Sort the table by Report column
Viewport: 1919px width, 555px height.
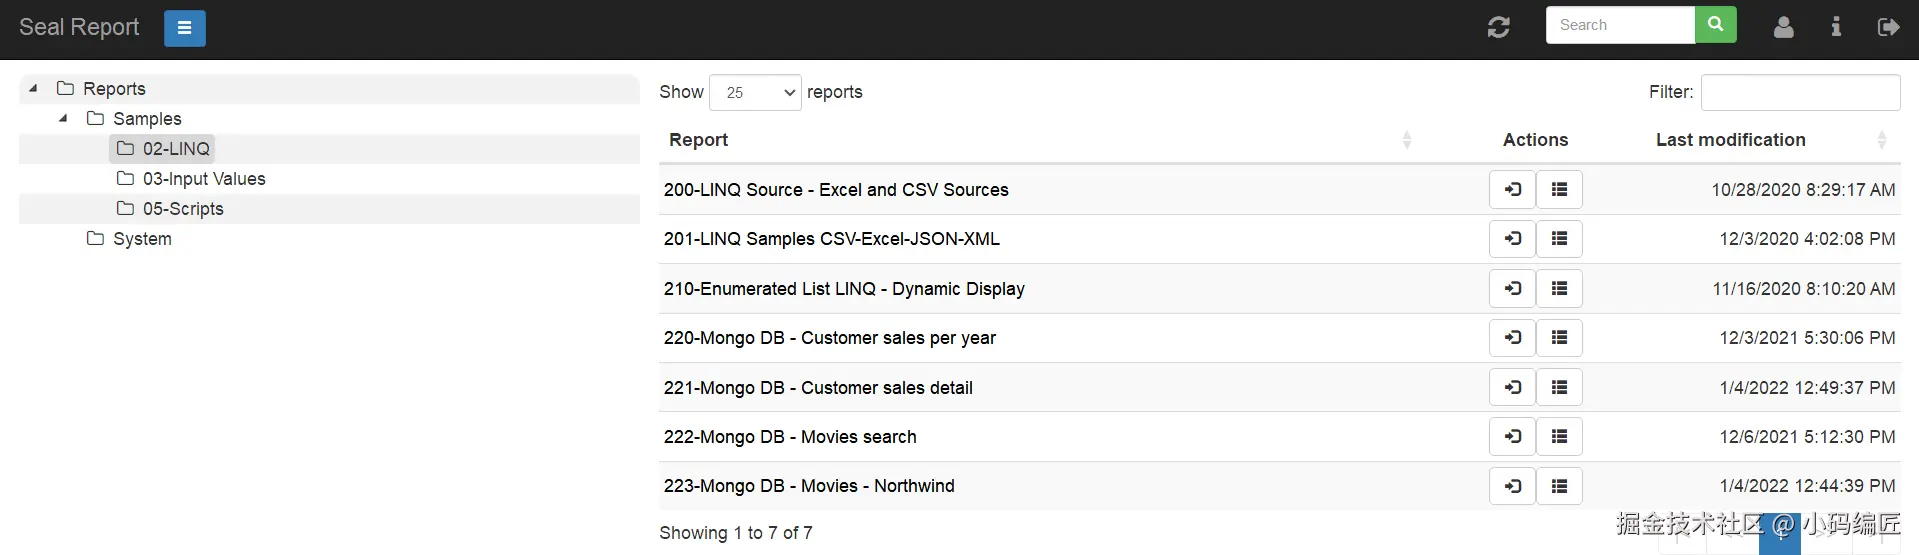(x=698, y=140)
